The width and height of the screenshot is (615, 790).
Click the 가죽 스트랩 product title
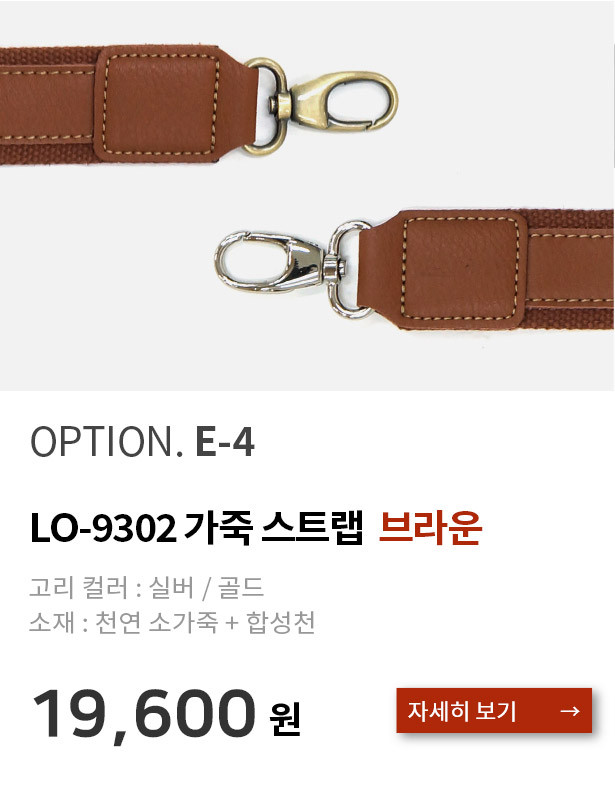click(273, 528)
